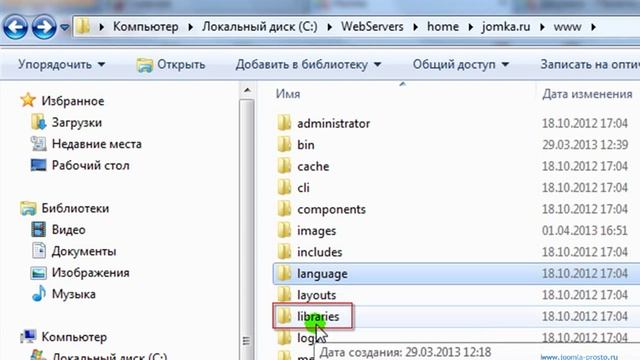Navigate to jomka.ru in breadcrumb

point(506,27)
